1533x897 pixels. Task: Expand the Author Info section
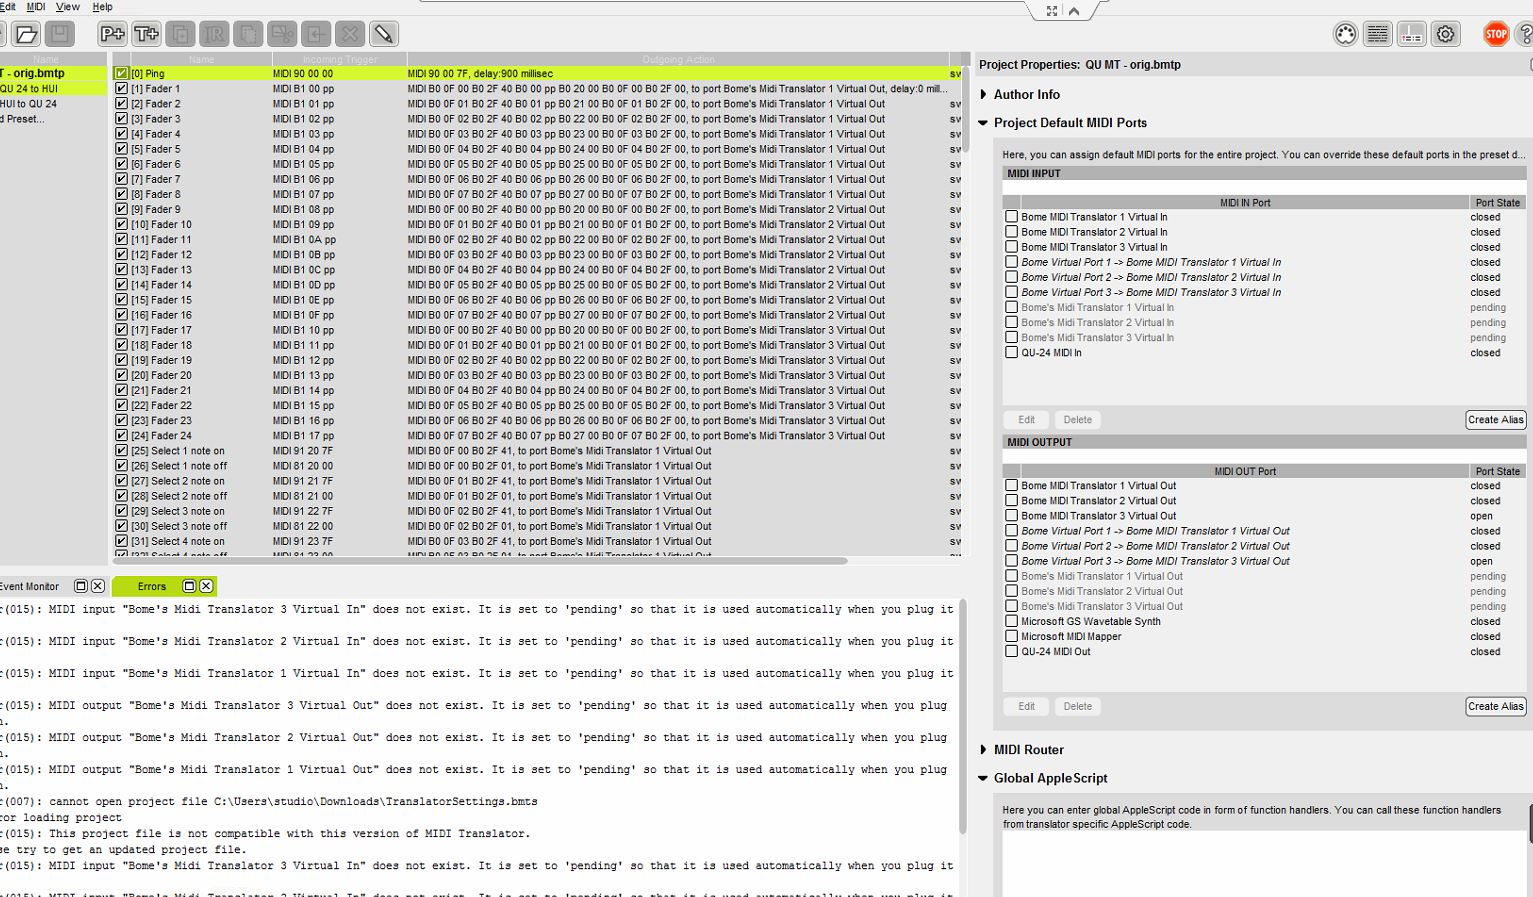click(984, 94)
